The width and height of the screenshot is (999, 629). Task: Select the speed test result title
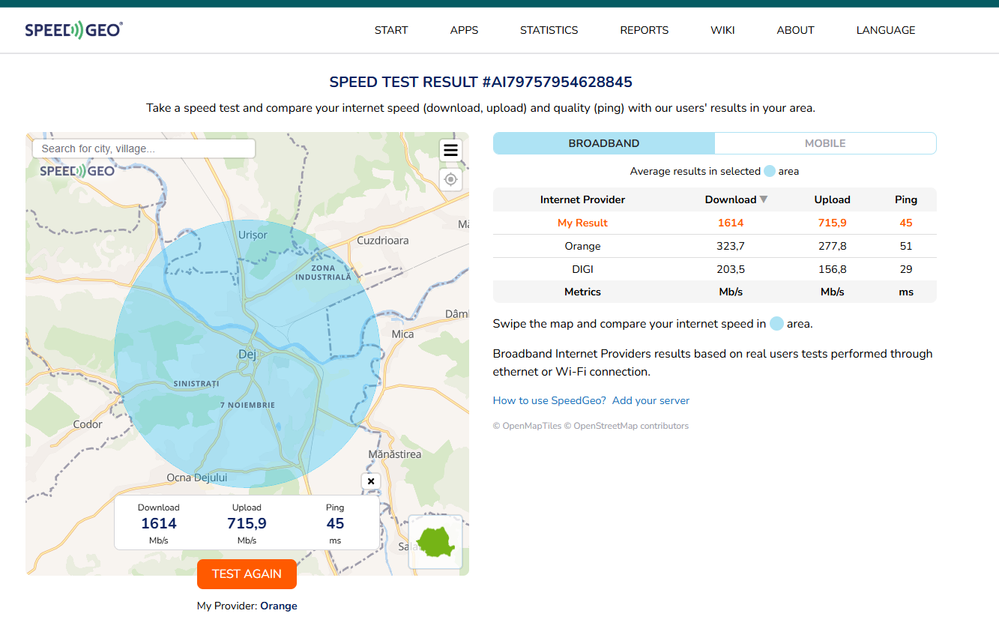[x=480, y=82]
